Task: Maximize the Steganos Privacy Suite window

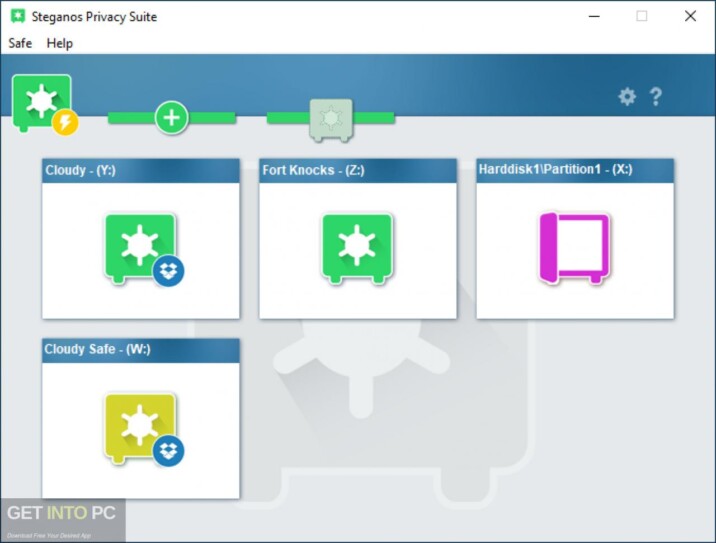Action: [642, 16]
